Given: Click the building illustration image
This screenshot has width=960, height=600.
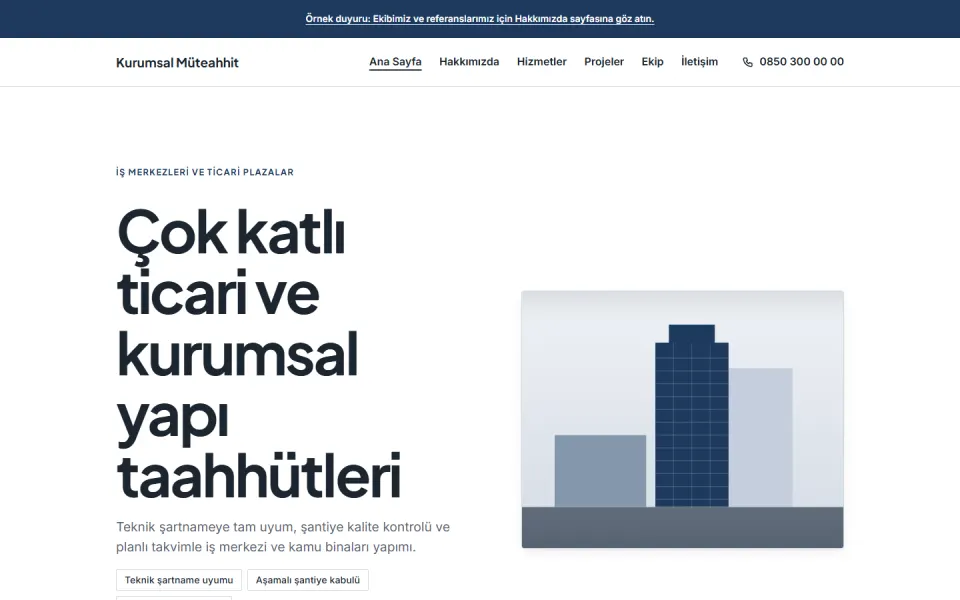Looking at the screenshot, I should (683, 419).
